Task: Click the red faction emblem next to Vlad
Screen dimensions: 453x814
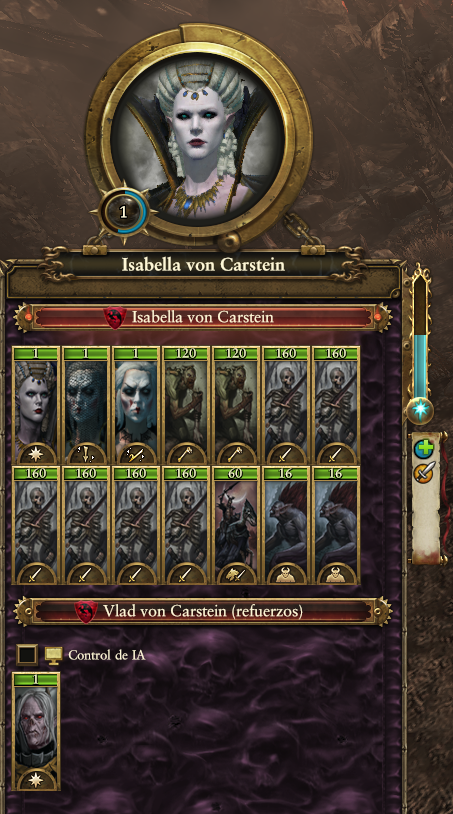Action: point(86,611)
